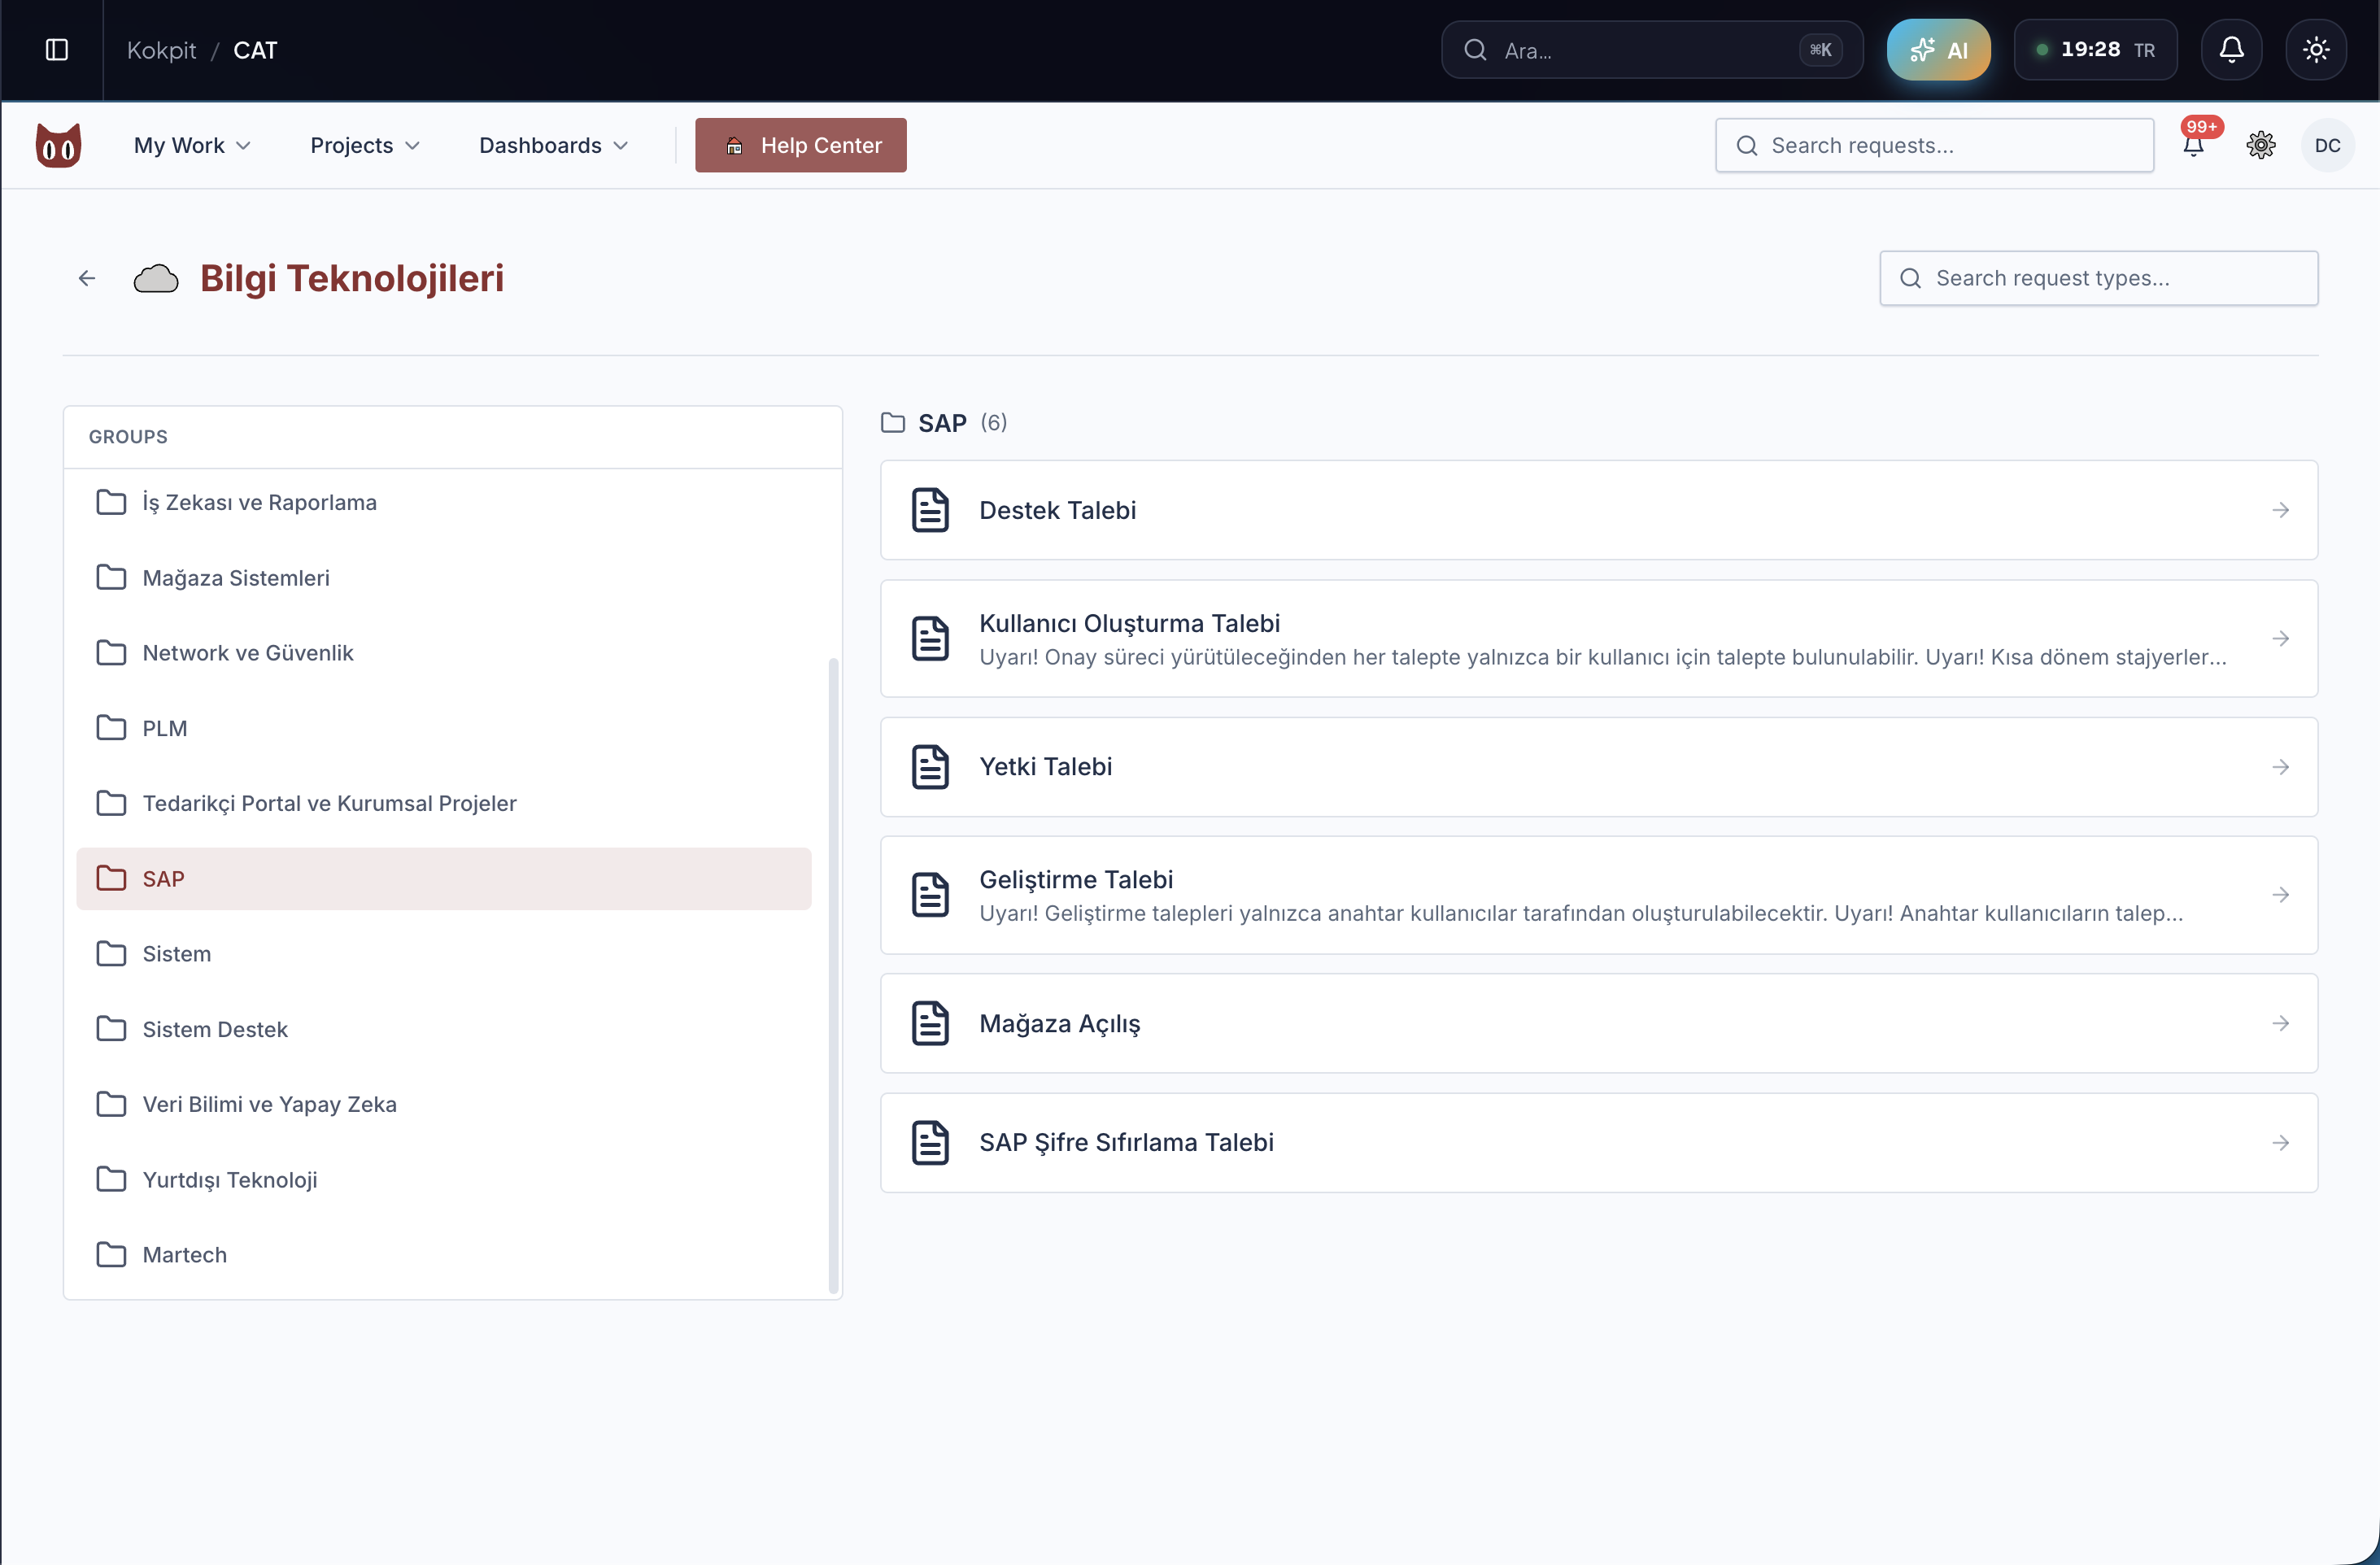The height and width of the screenshot is (1565, 2380).
Task: Click the Martech folder icon
Action: click(x=111, y=1254)
